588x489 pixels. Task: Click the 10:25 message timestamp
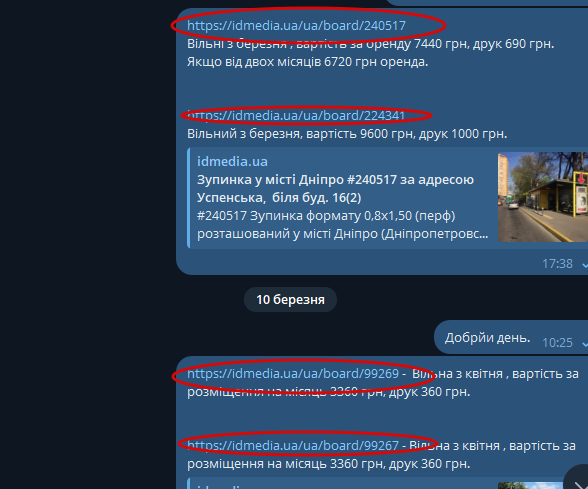click(x=557, y=343)
